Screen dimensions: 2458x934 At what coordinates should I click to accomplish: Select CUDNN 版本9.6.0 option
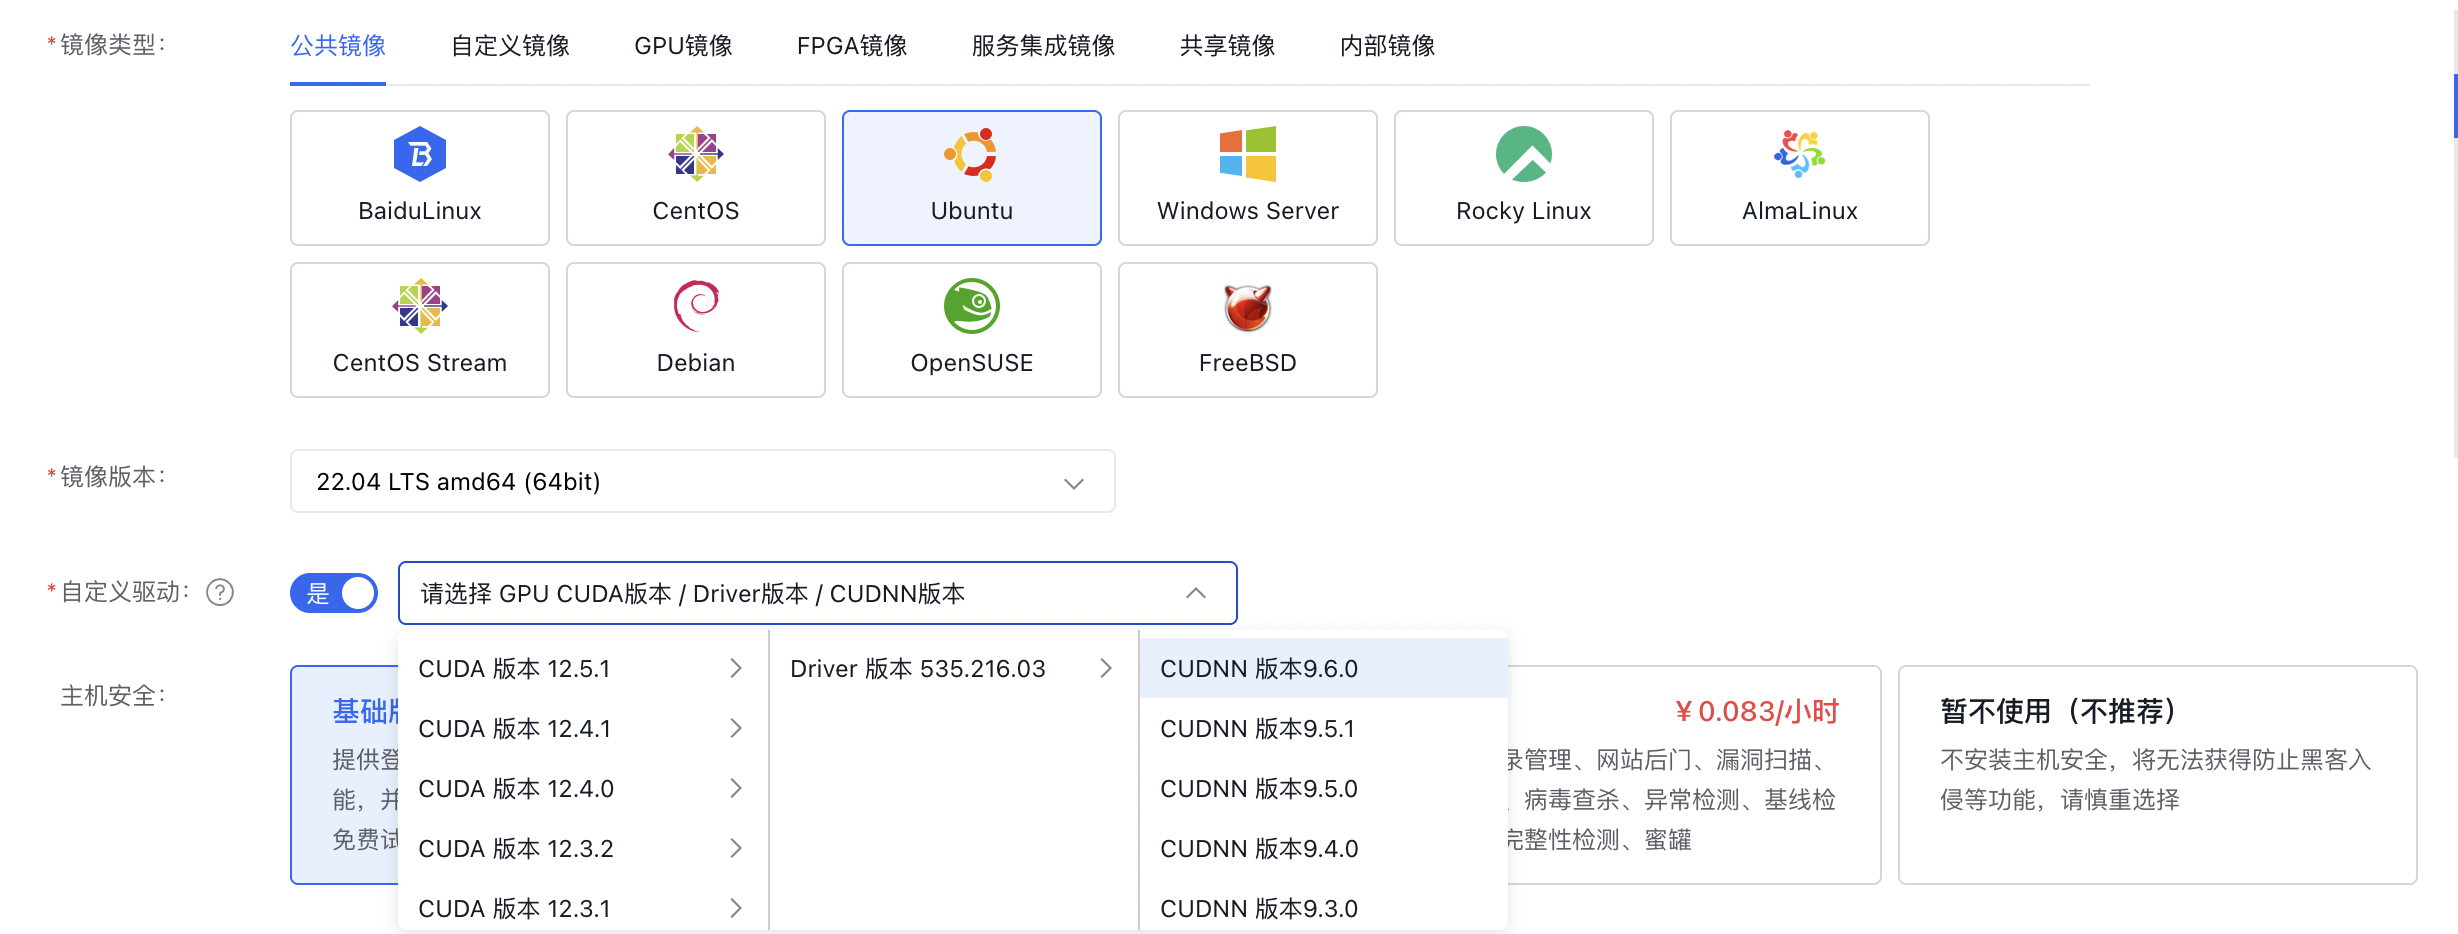1323,668
